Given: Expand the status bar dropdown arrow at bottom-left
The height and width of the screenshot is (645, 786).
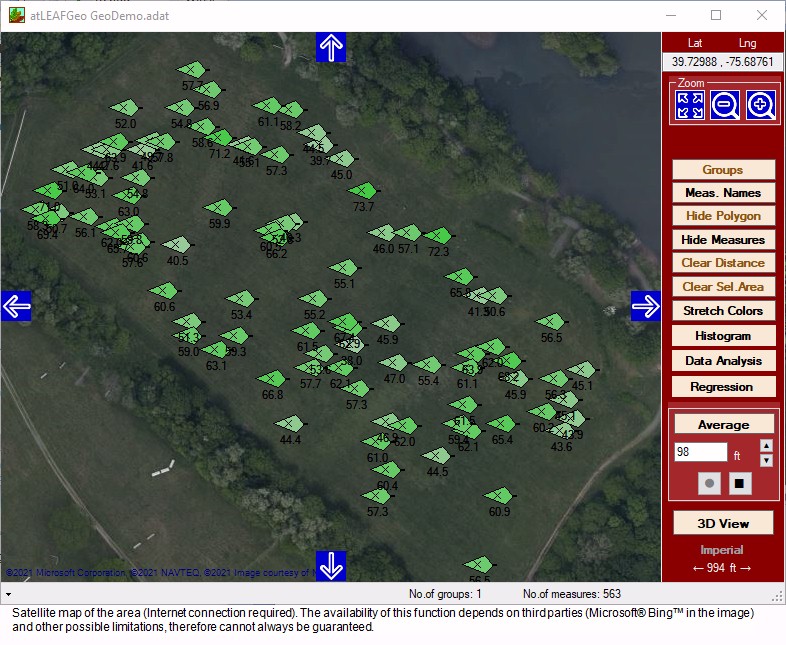Looking at the screenshot, I should pos(7,594).
